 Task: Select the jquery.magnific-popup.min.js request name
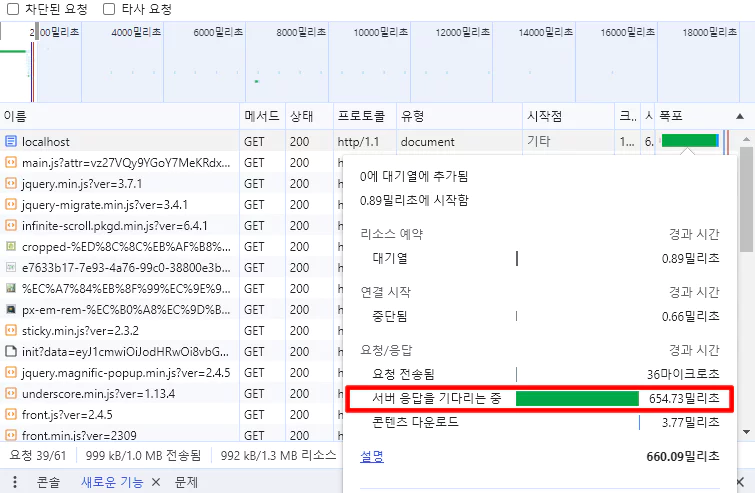point(126,373)
